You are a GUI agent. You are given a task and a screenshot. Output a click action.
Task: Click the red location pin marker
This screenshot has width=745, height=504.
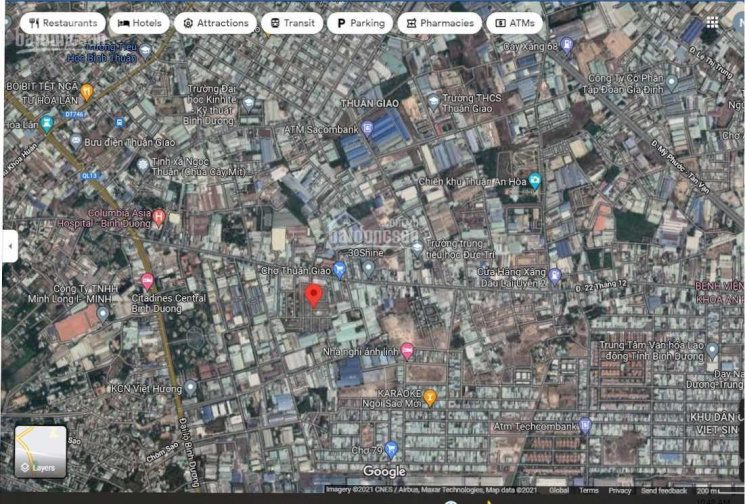(x=313, y=294)
